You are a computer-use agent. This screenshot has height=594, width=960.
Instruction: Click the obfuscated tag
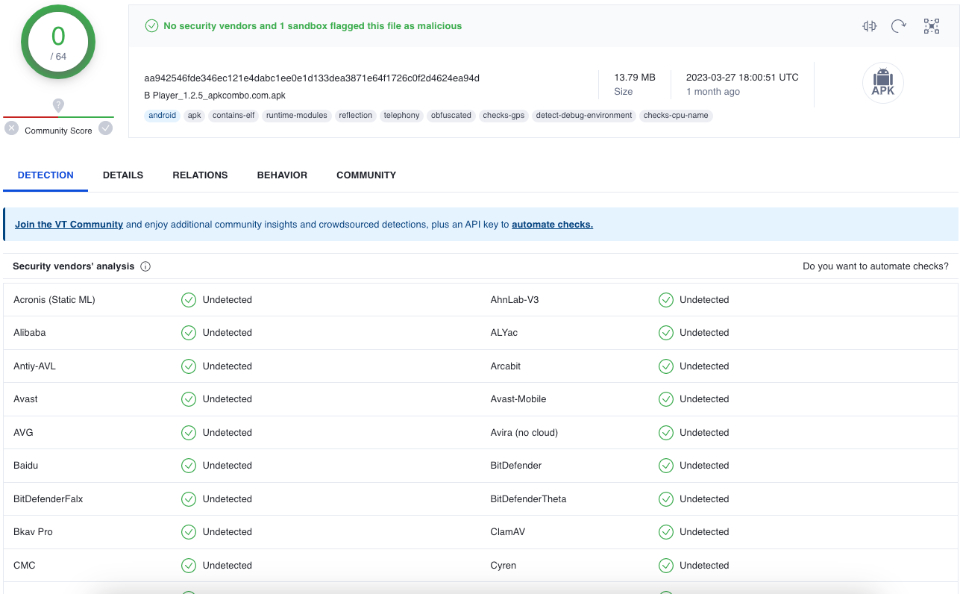(x=451, y=115)
